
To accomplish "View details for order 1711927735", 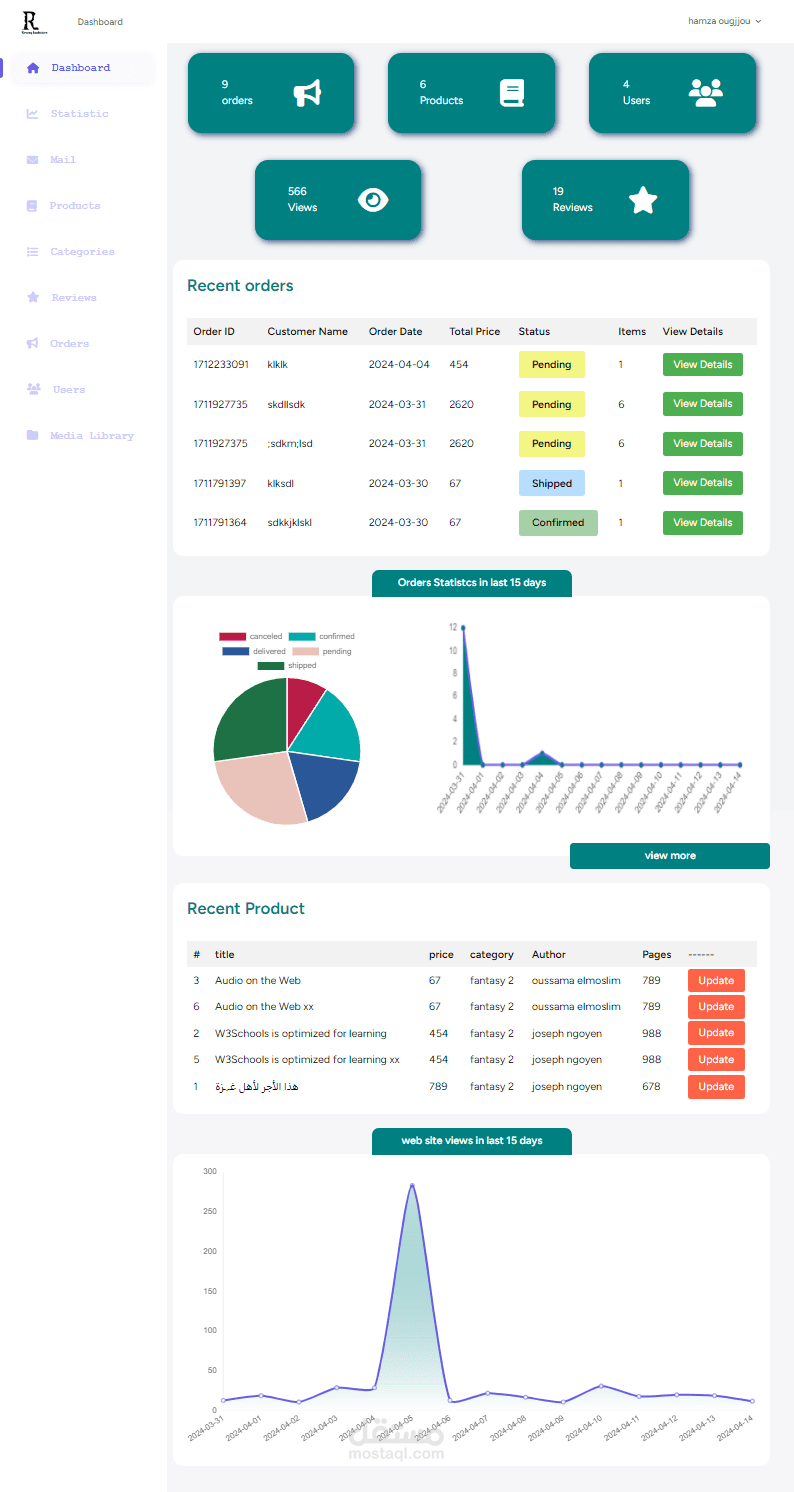I will (x=703, y=404).
